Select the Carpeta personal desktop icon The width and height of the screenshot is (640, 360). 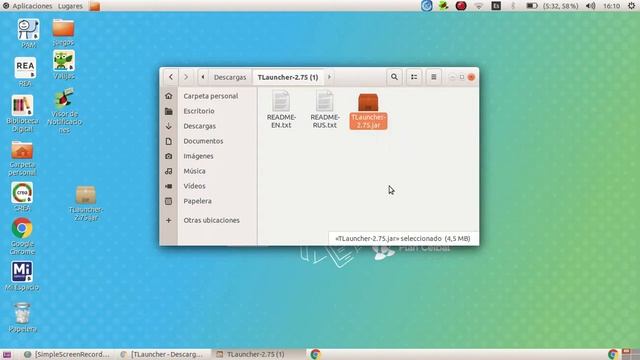coord(22,158)
